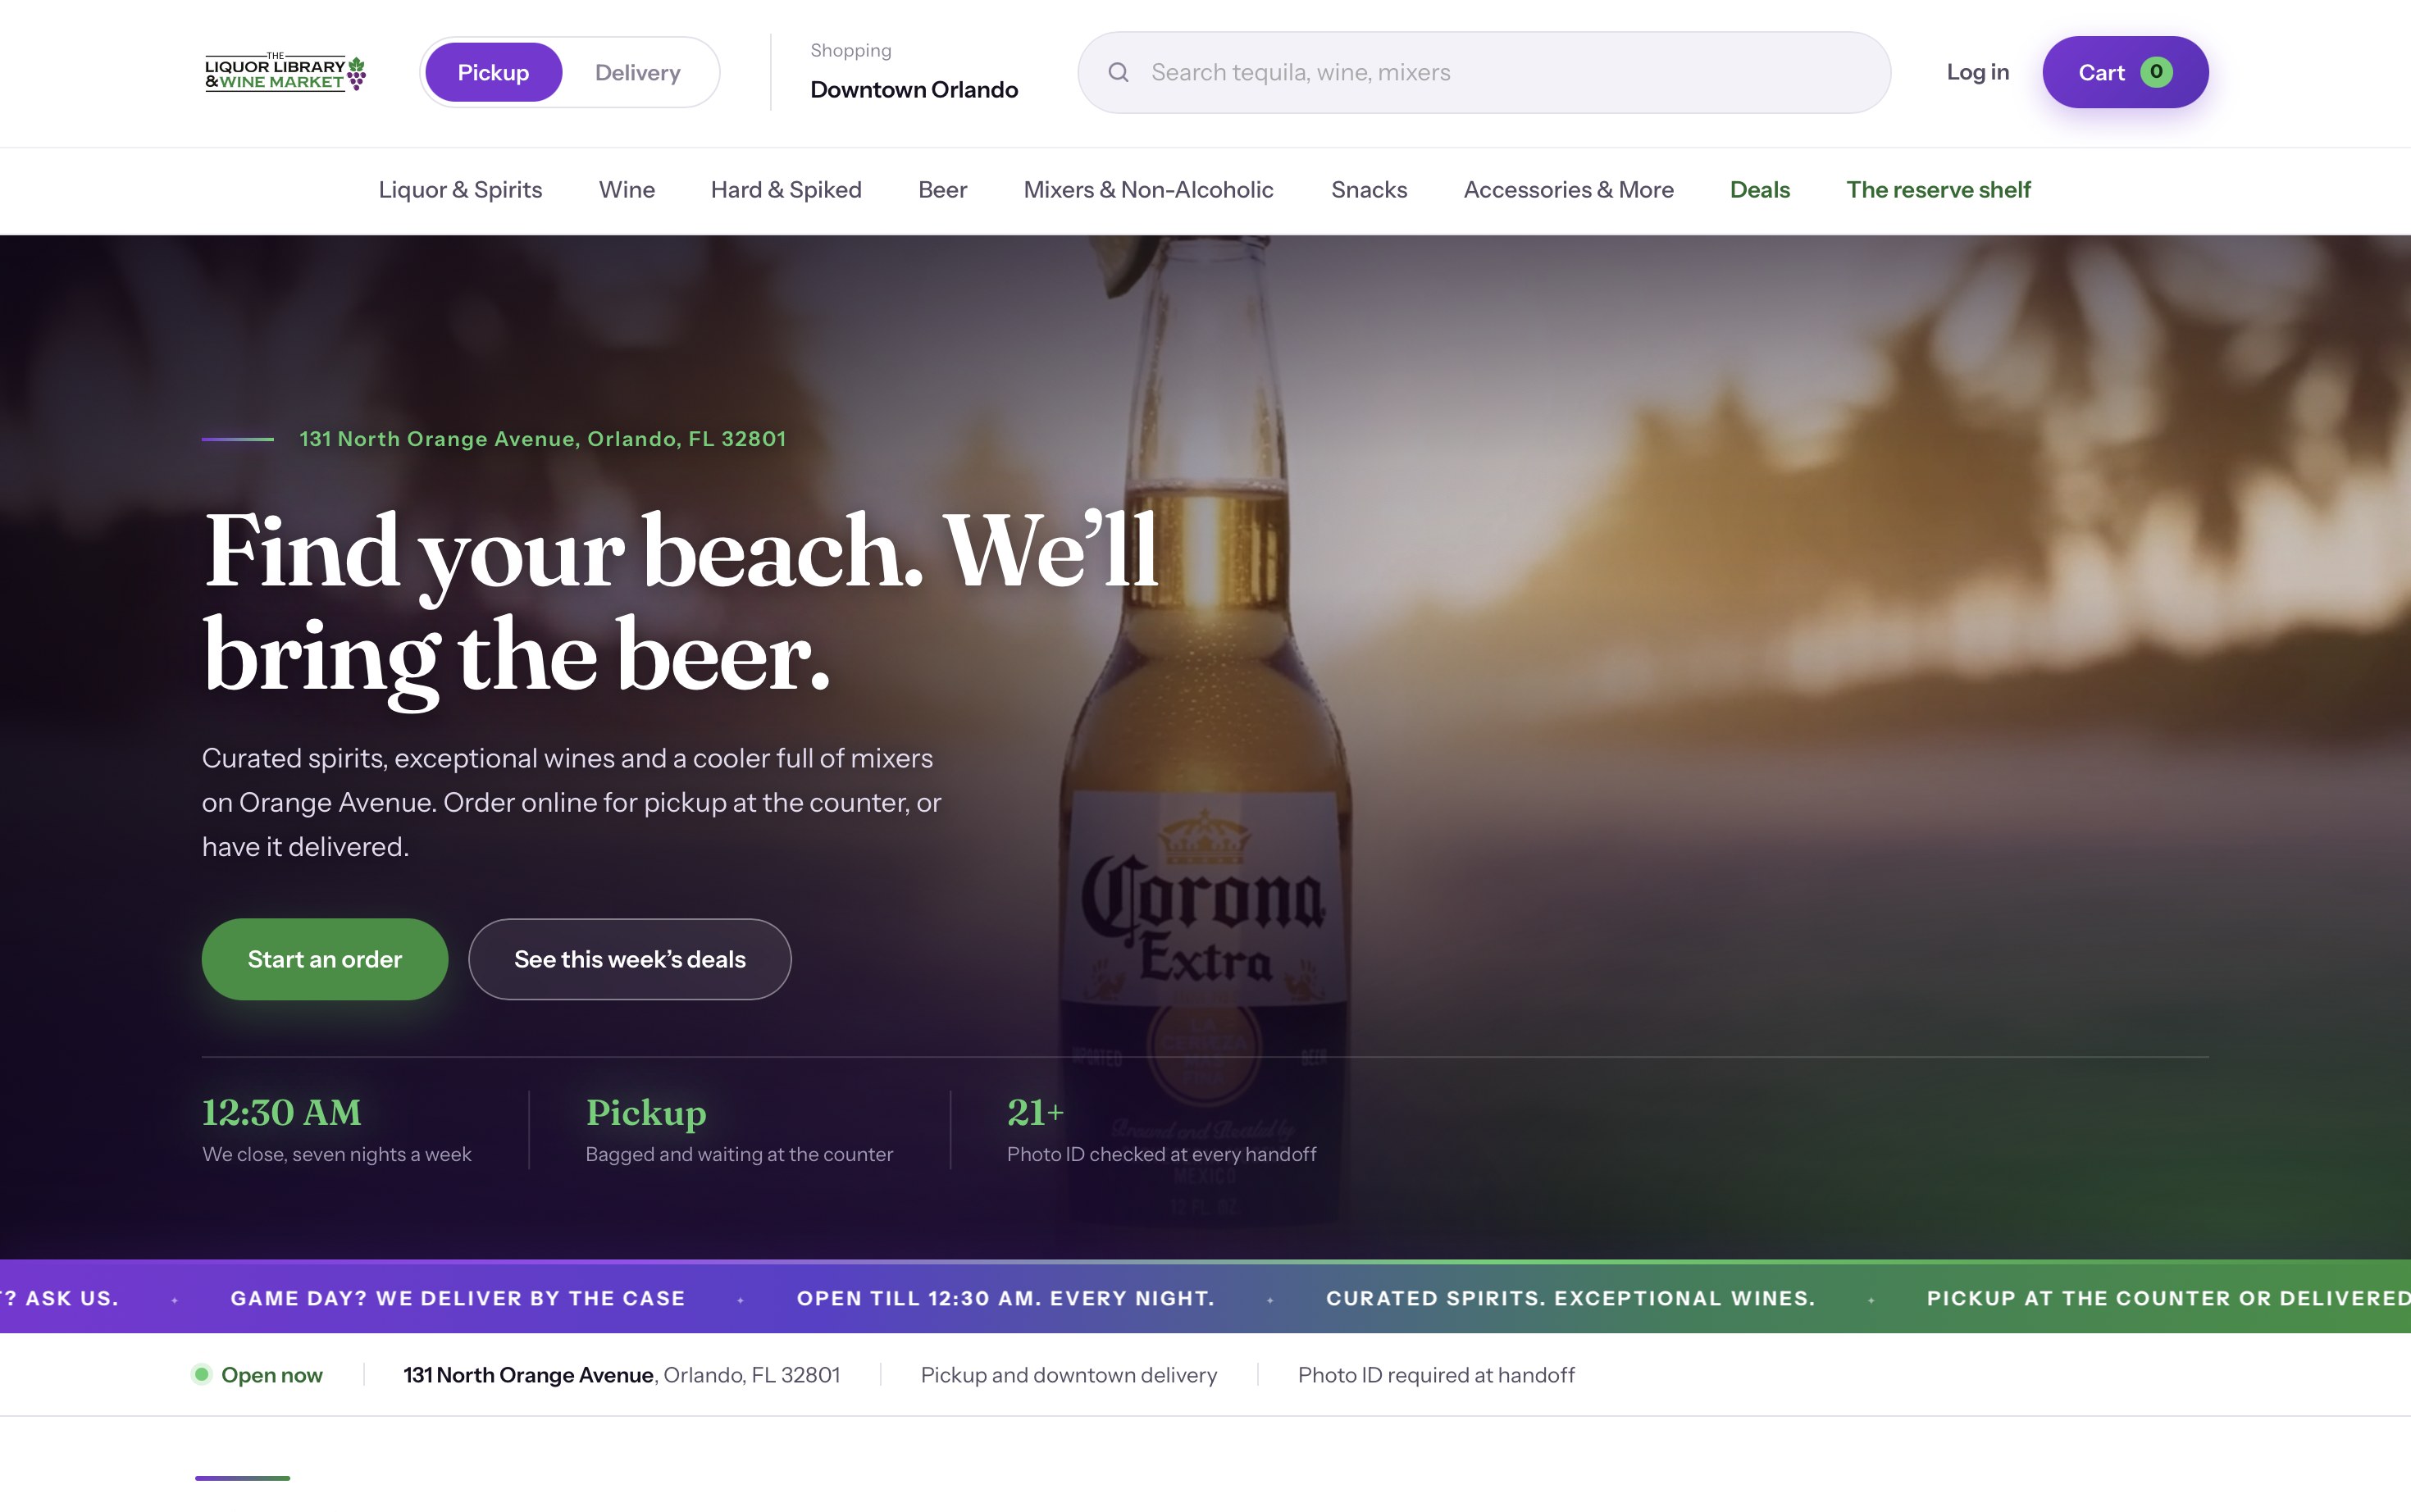2411x1512 pixels.
Task: Click 'Pickup and downtown delivery' text
Action: [x=1069, y=1375]
